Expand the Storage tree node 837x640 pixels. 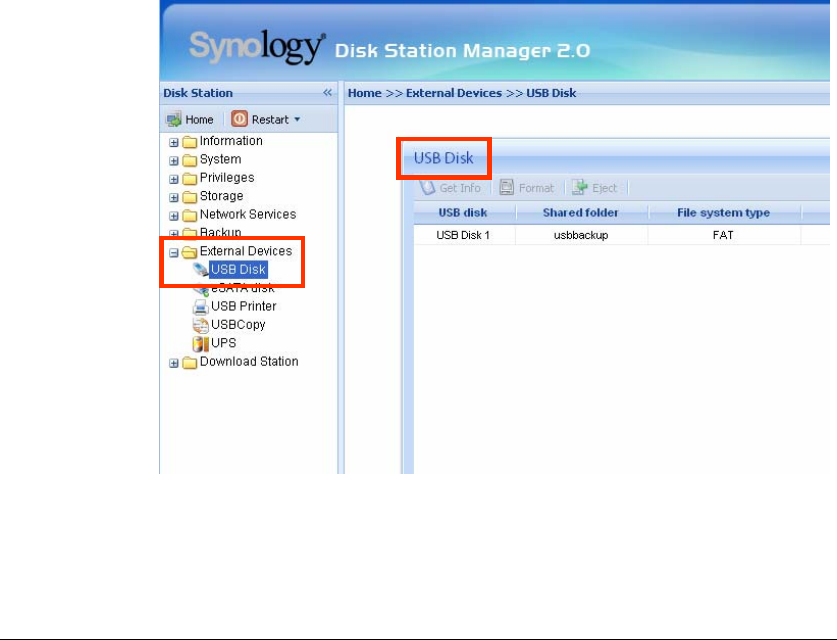coord(173,197)
